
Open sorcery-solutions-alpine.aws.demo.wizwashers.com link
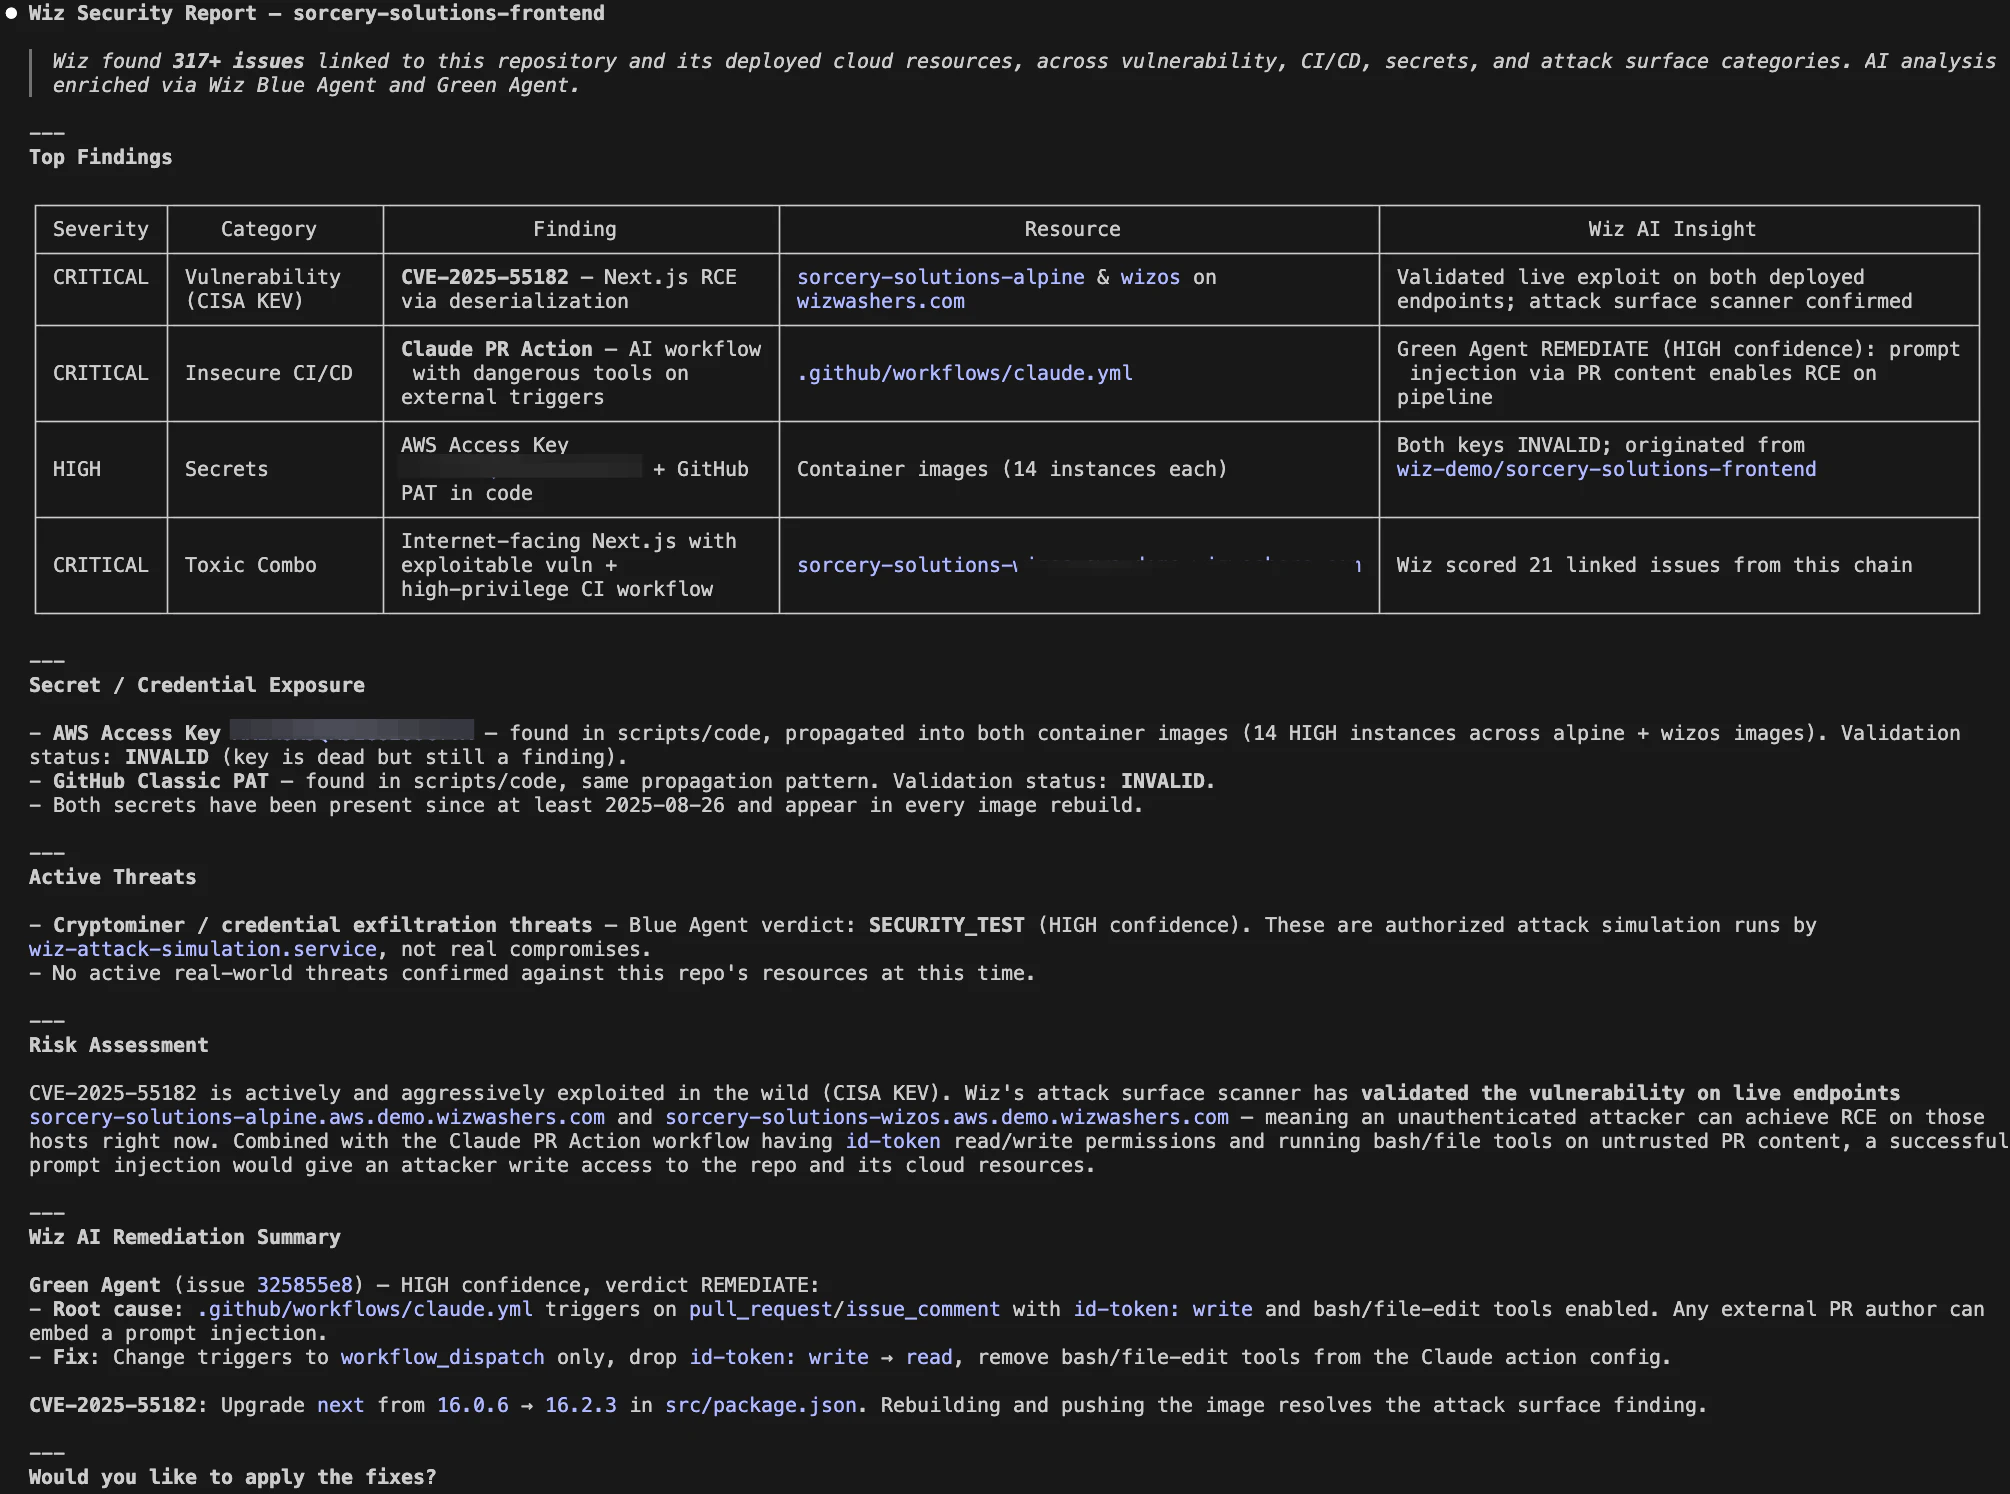point(317,1117)
